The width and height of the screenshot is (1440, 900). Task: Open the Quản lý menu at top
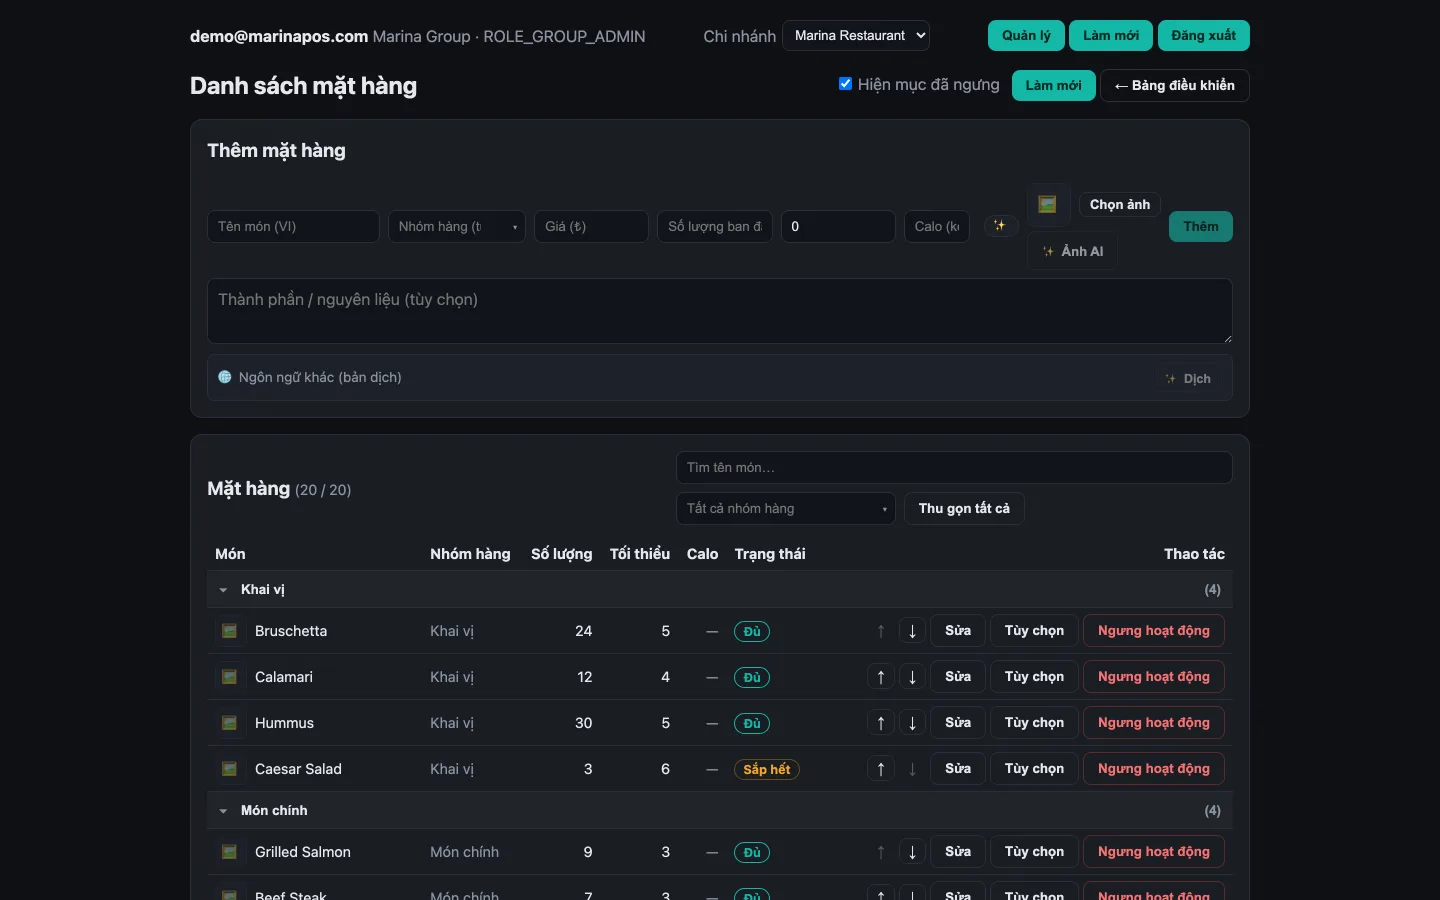(x=1026, y=36)
